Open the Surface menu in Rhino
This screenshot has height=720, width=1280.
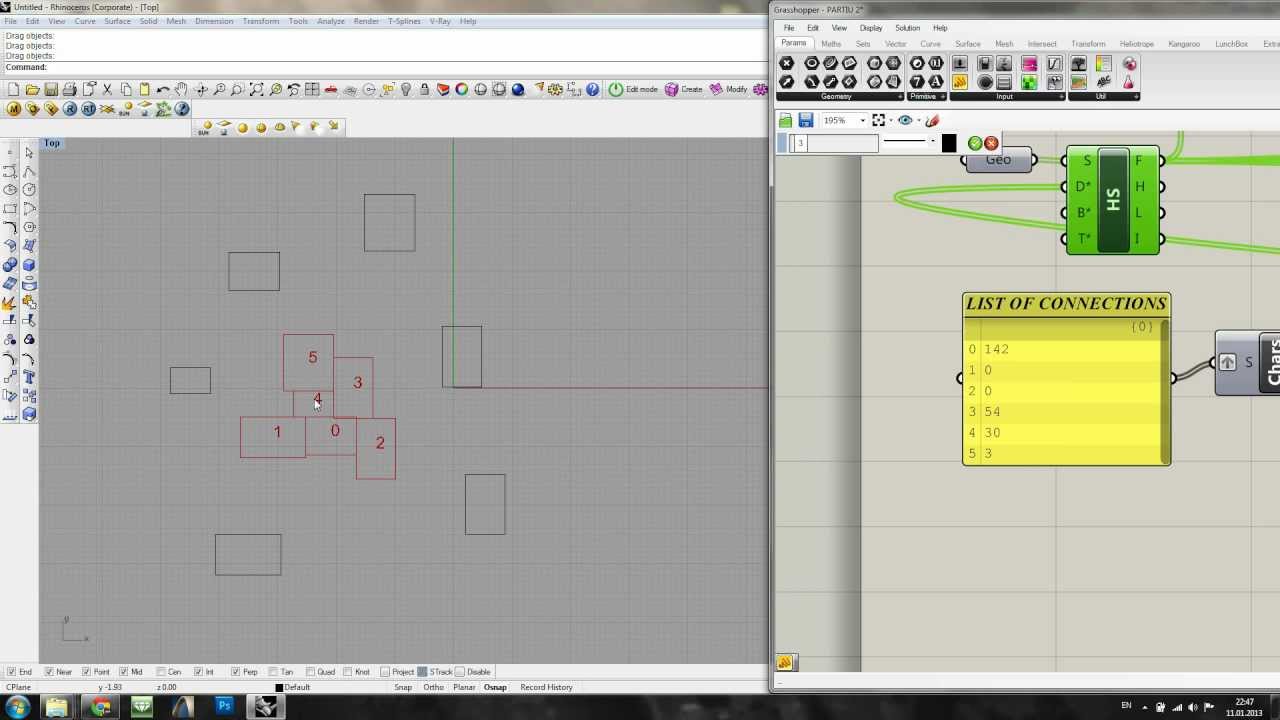pos(117,21)
